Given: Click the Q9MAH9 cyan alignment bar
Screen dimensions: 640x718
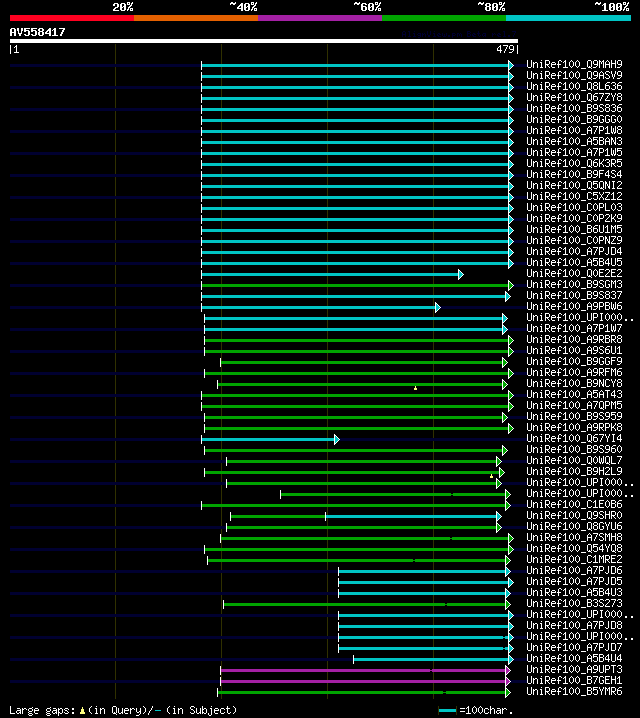Looking at the screenshot, I should pos(355,65).
